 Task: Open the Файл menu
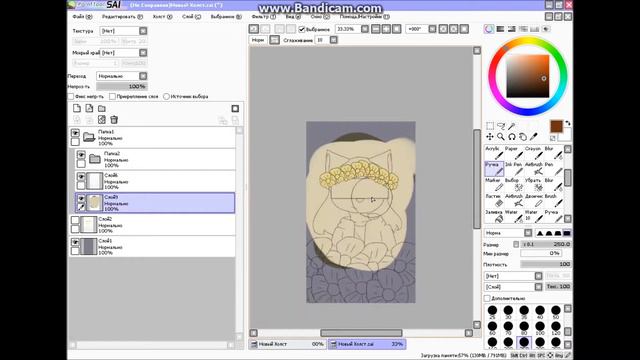[82, 17]
